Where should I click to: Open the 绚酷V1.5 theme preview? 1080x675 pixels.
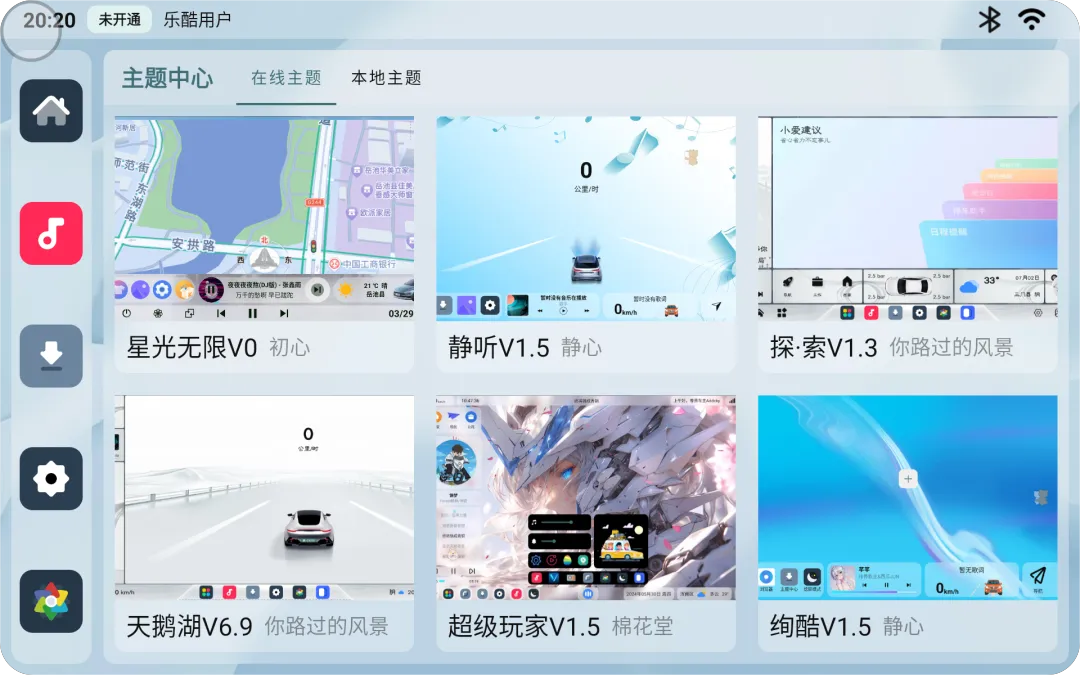coord(907,498)
